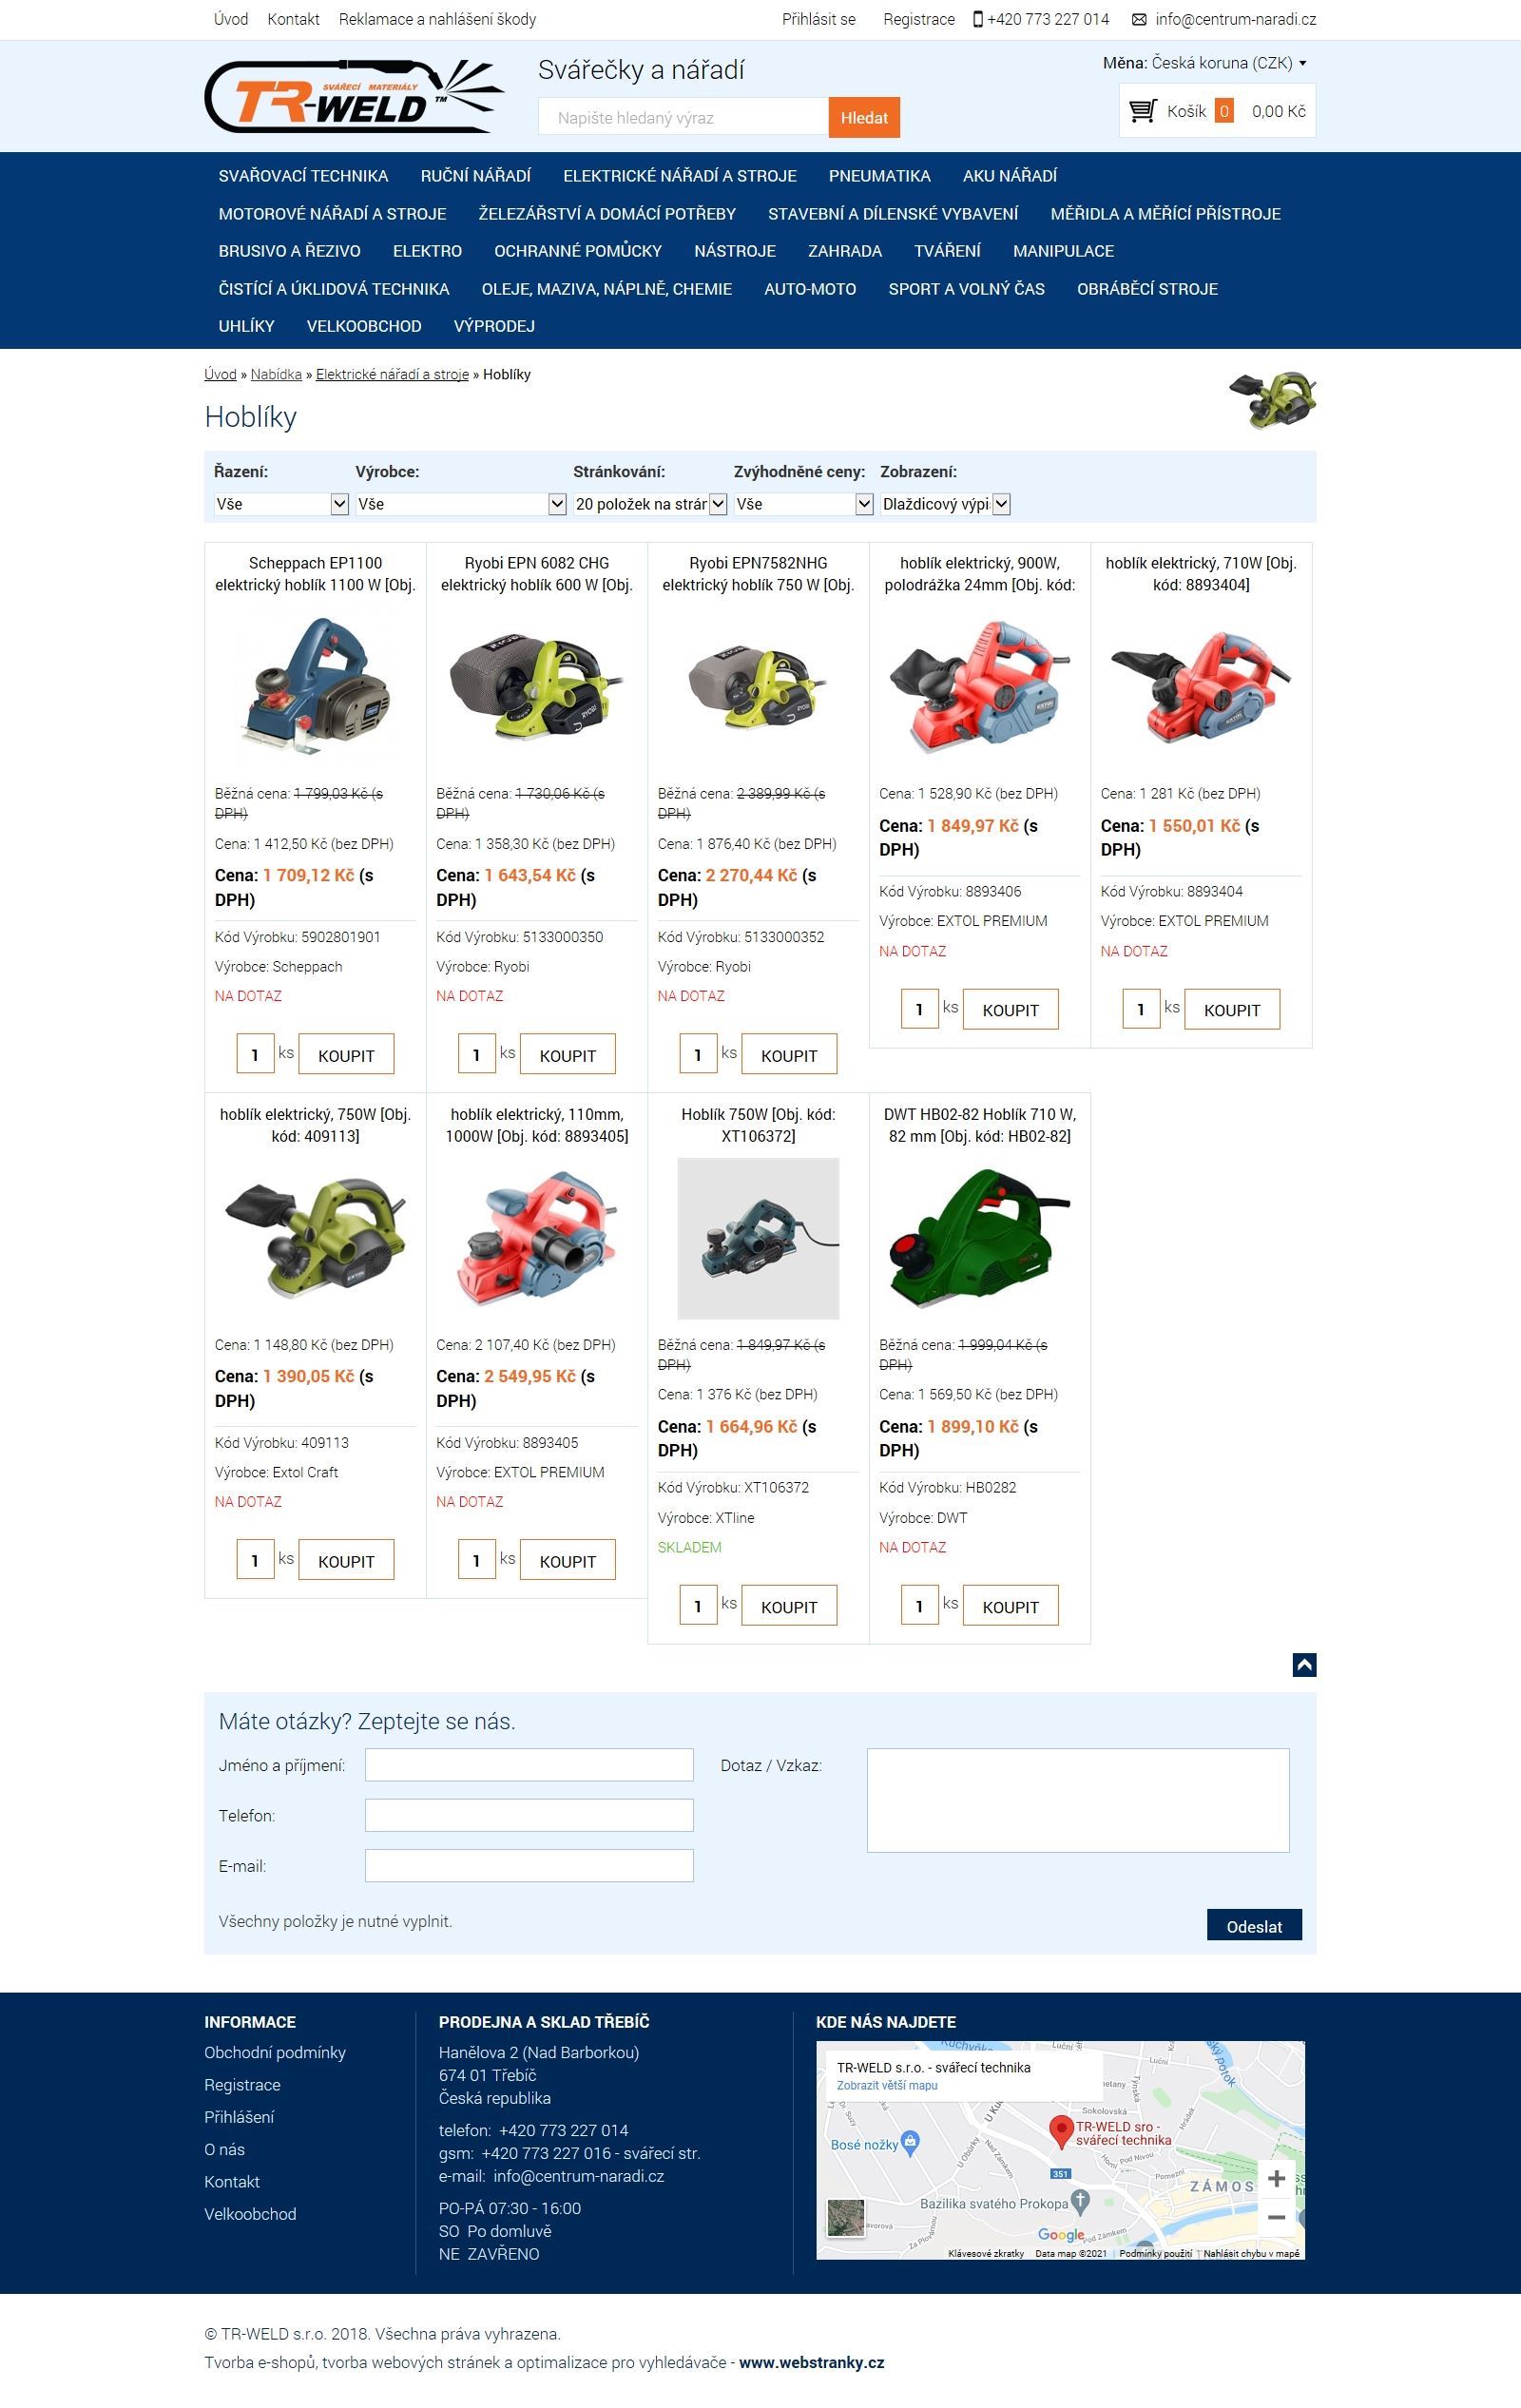
Task: Open O nás footer link
Action: pyautogui.click(x=225, y=2150)
